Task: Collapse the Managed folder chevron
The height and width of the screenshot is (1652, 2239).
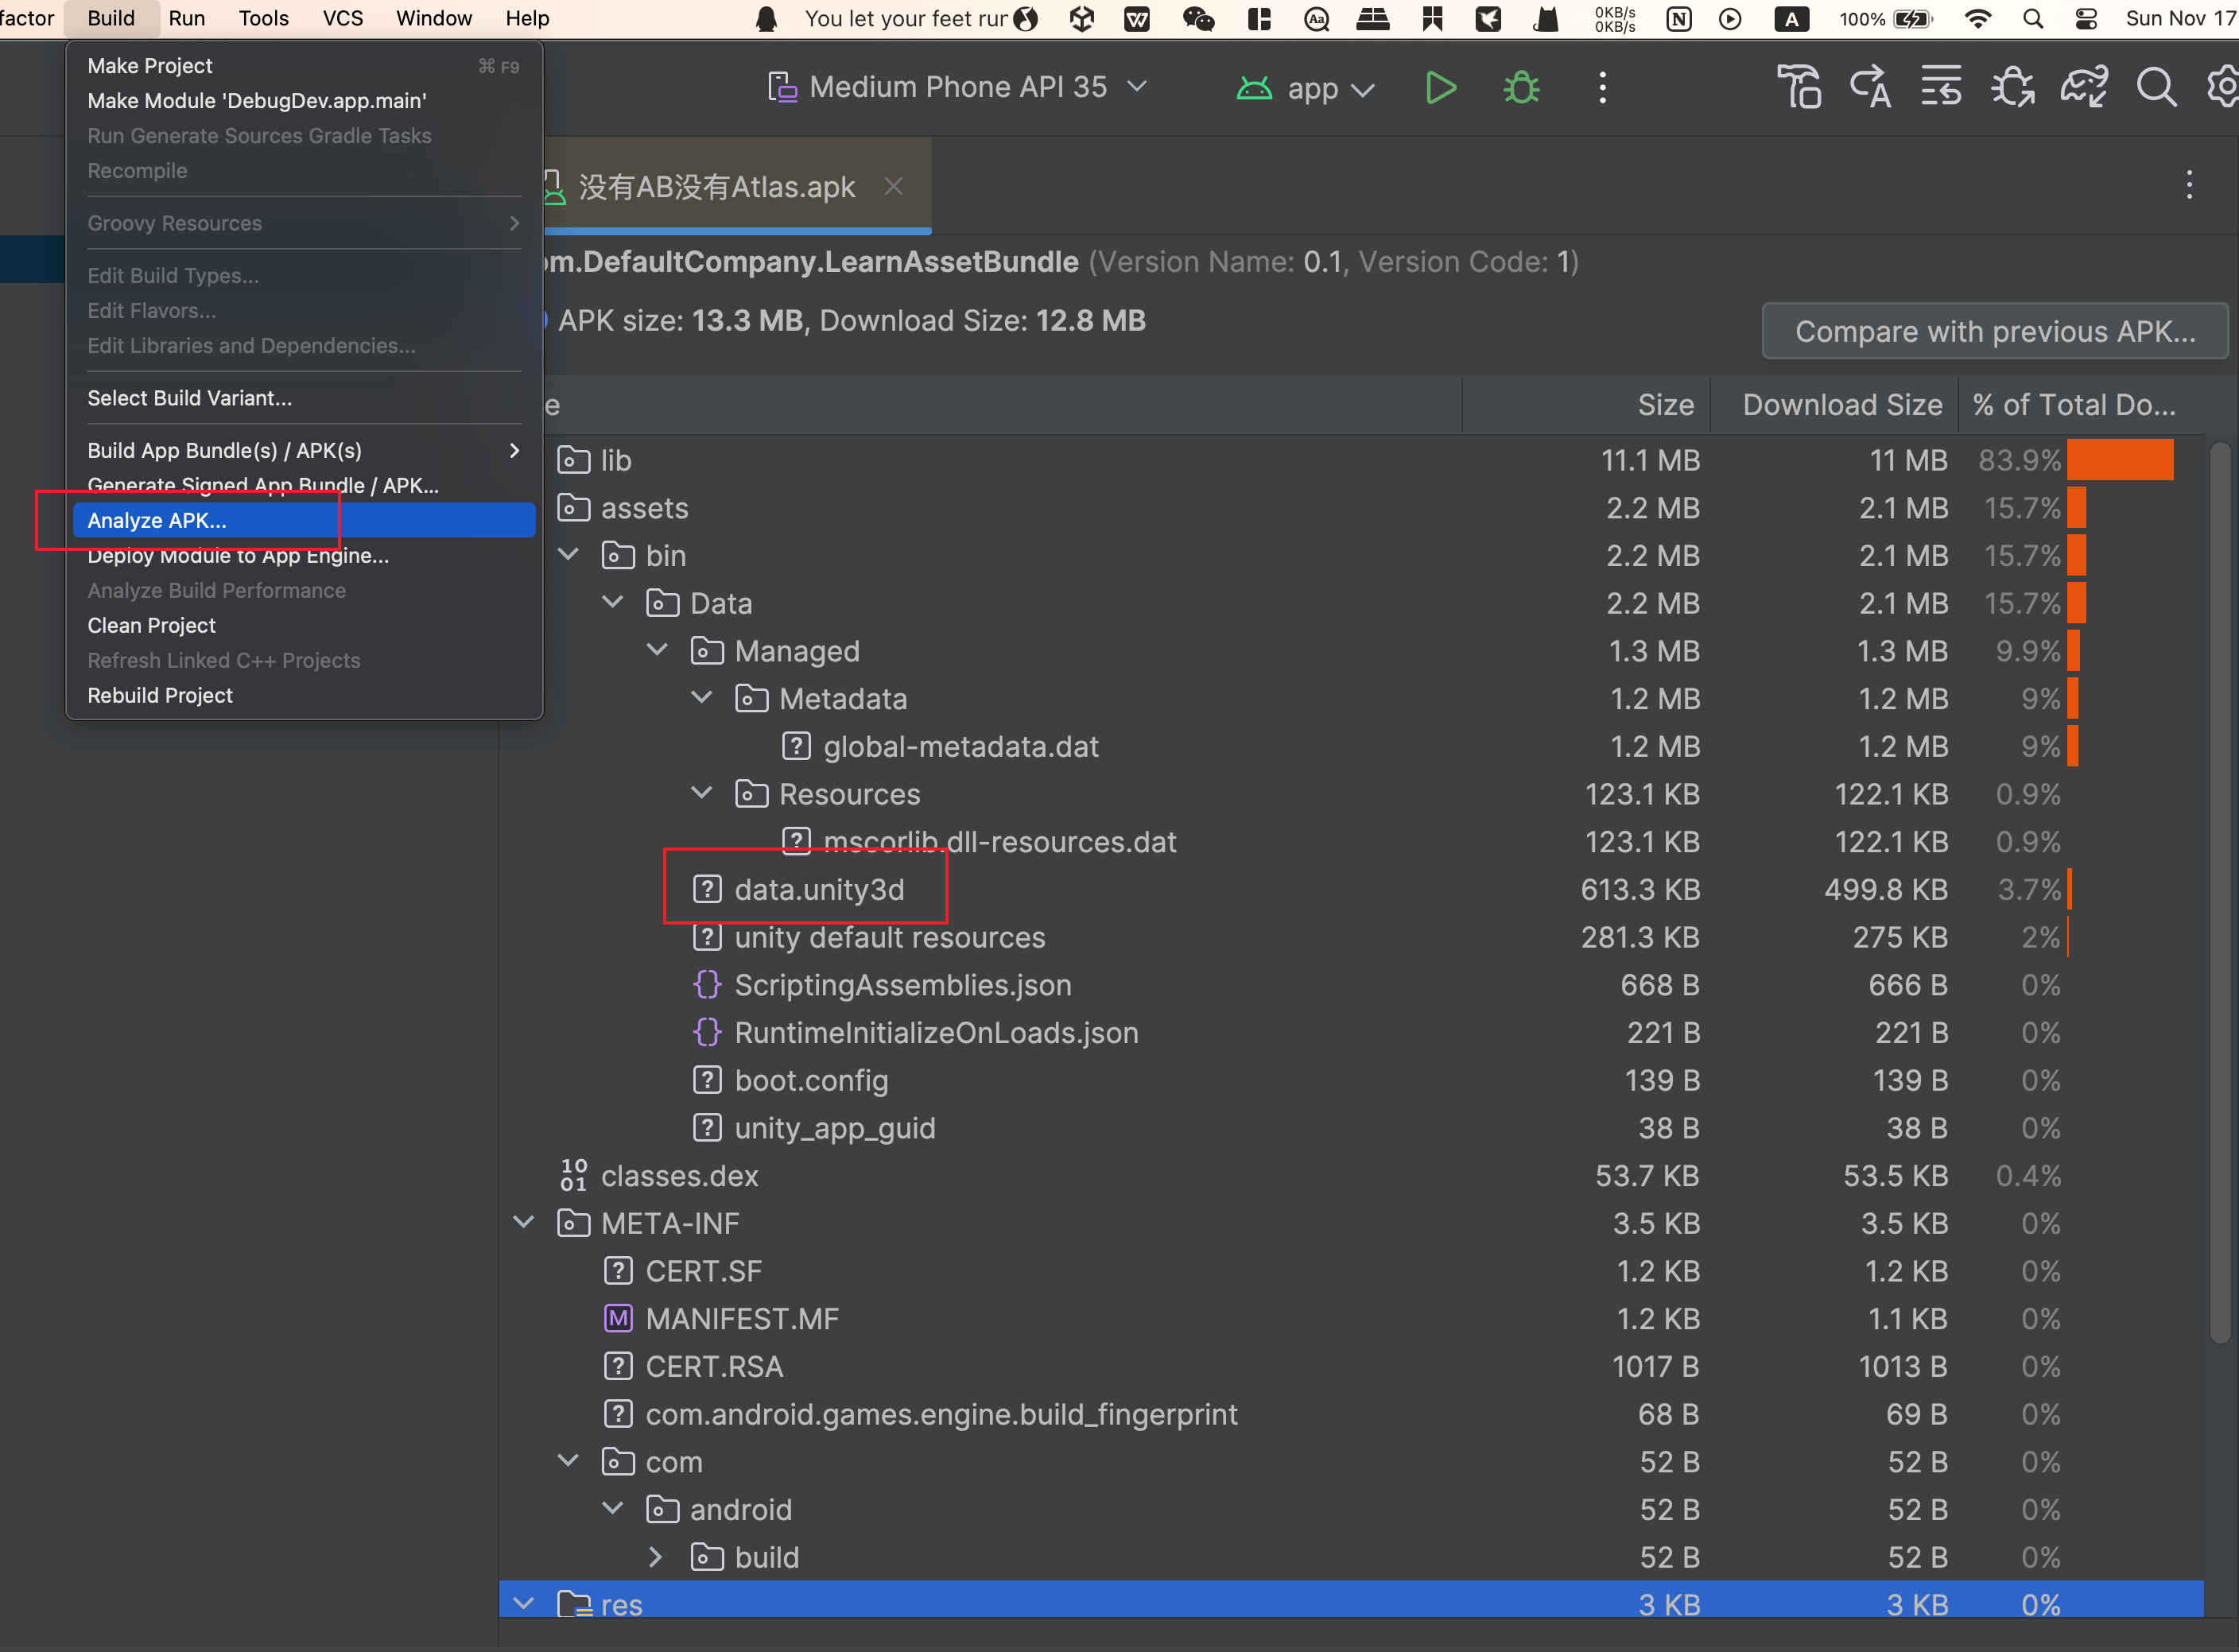Action: 657,650
